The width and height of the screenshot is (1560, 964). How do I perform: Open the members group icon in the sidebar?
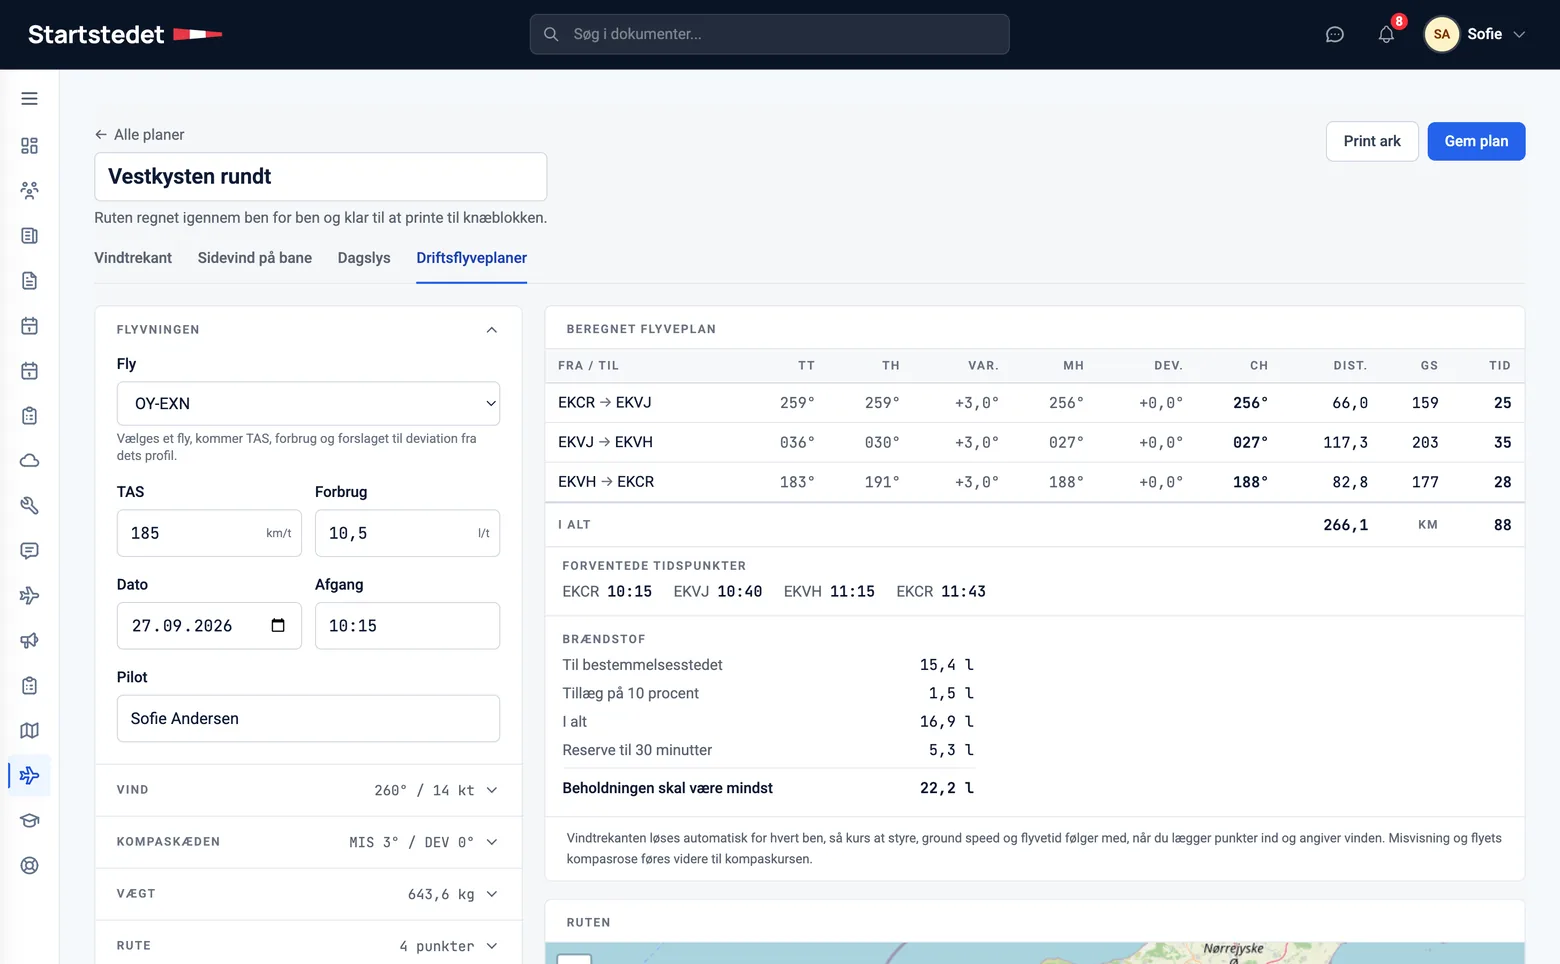30,190
